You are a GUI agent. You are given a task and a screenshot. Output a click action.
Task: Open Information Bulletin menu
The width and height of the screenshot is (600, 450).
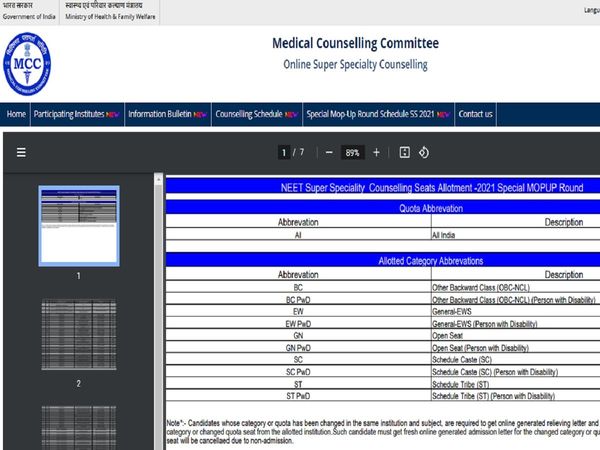pos(168,114)
